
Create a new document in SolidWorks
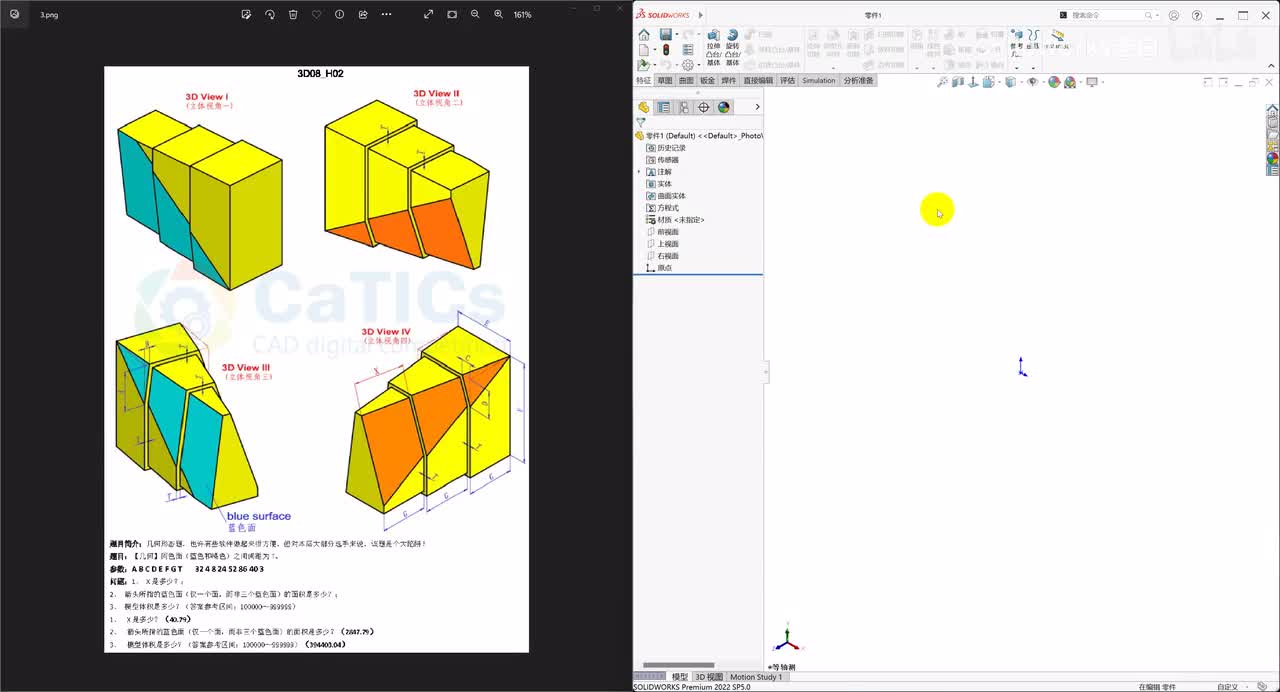pos(643,49)
